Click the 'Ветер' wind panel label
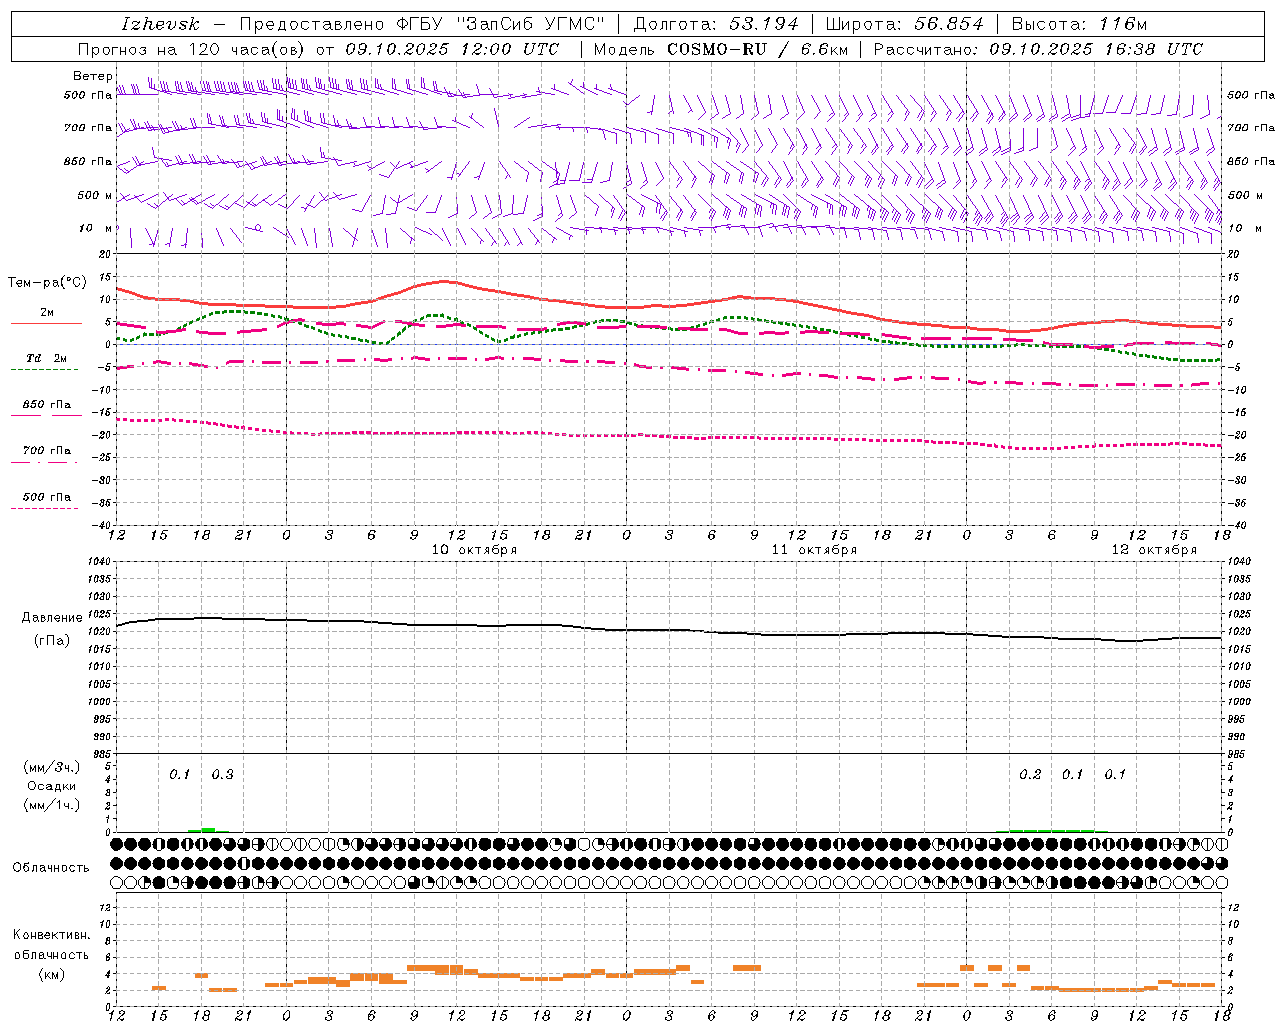 [92, 76]
